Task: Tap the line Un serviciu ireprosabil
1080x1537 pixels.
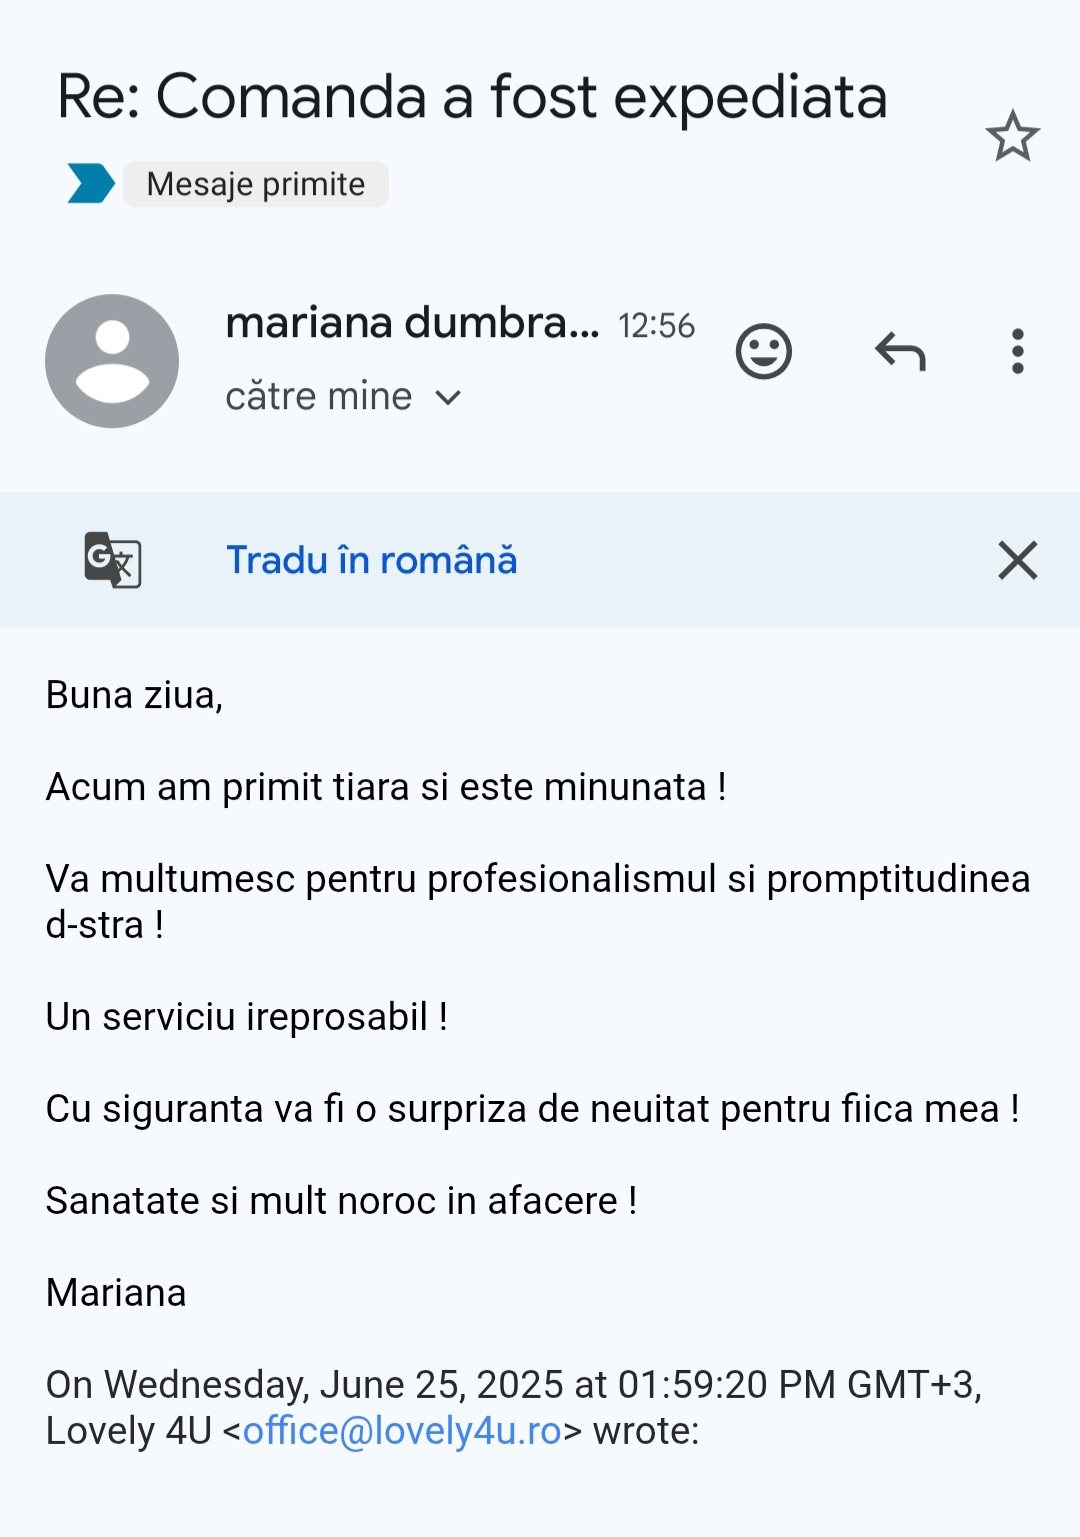Action: (247, 1017)
